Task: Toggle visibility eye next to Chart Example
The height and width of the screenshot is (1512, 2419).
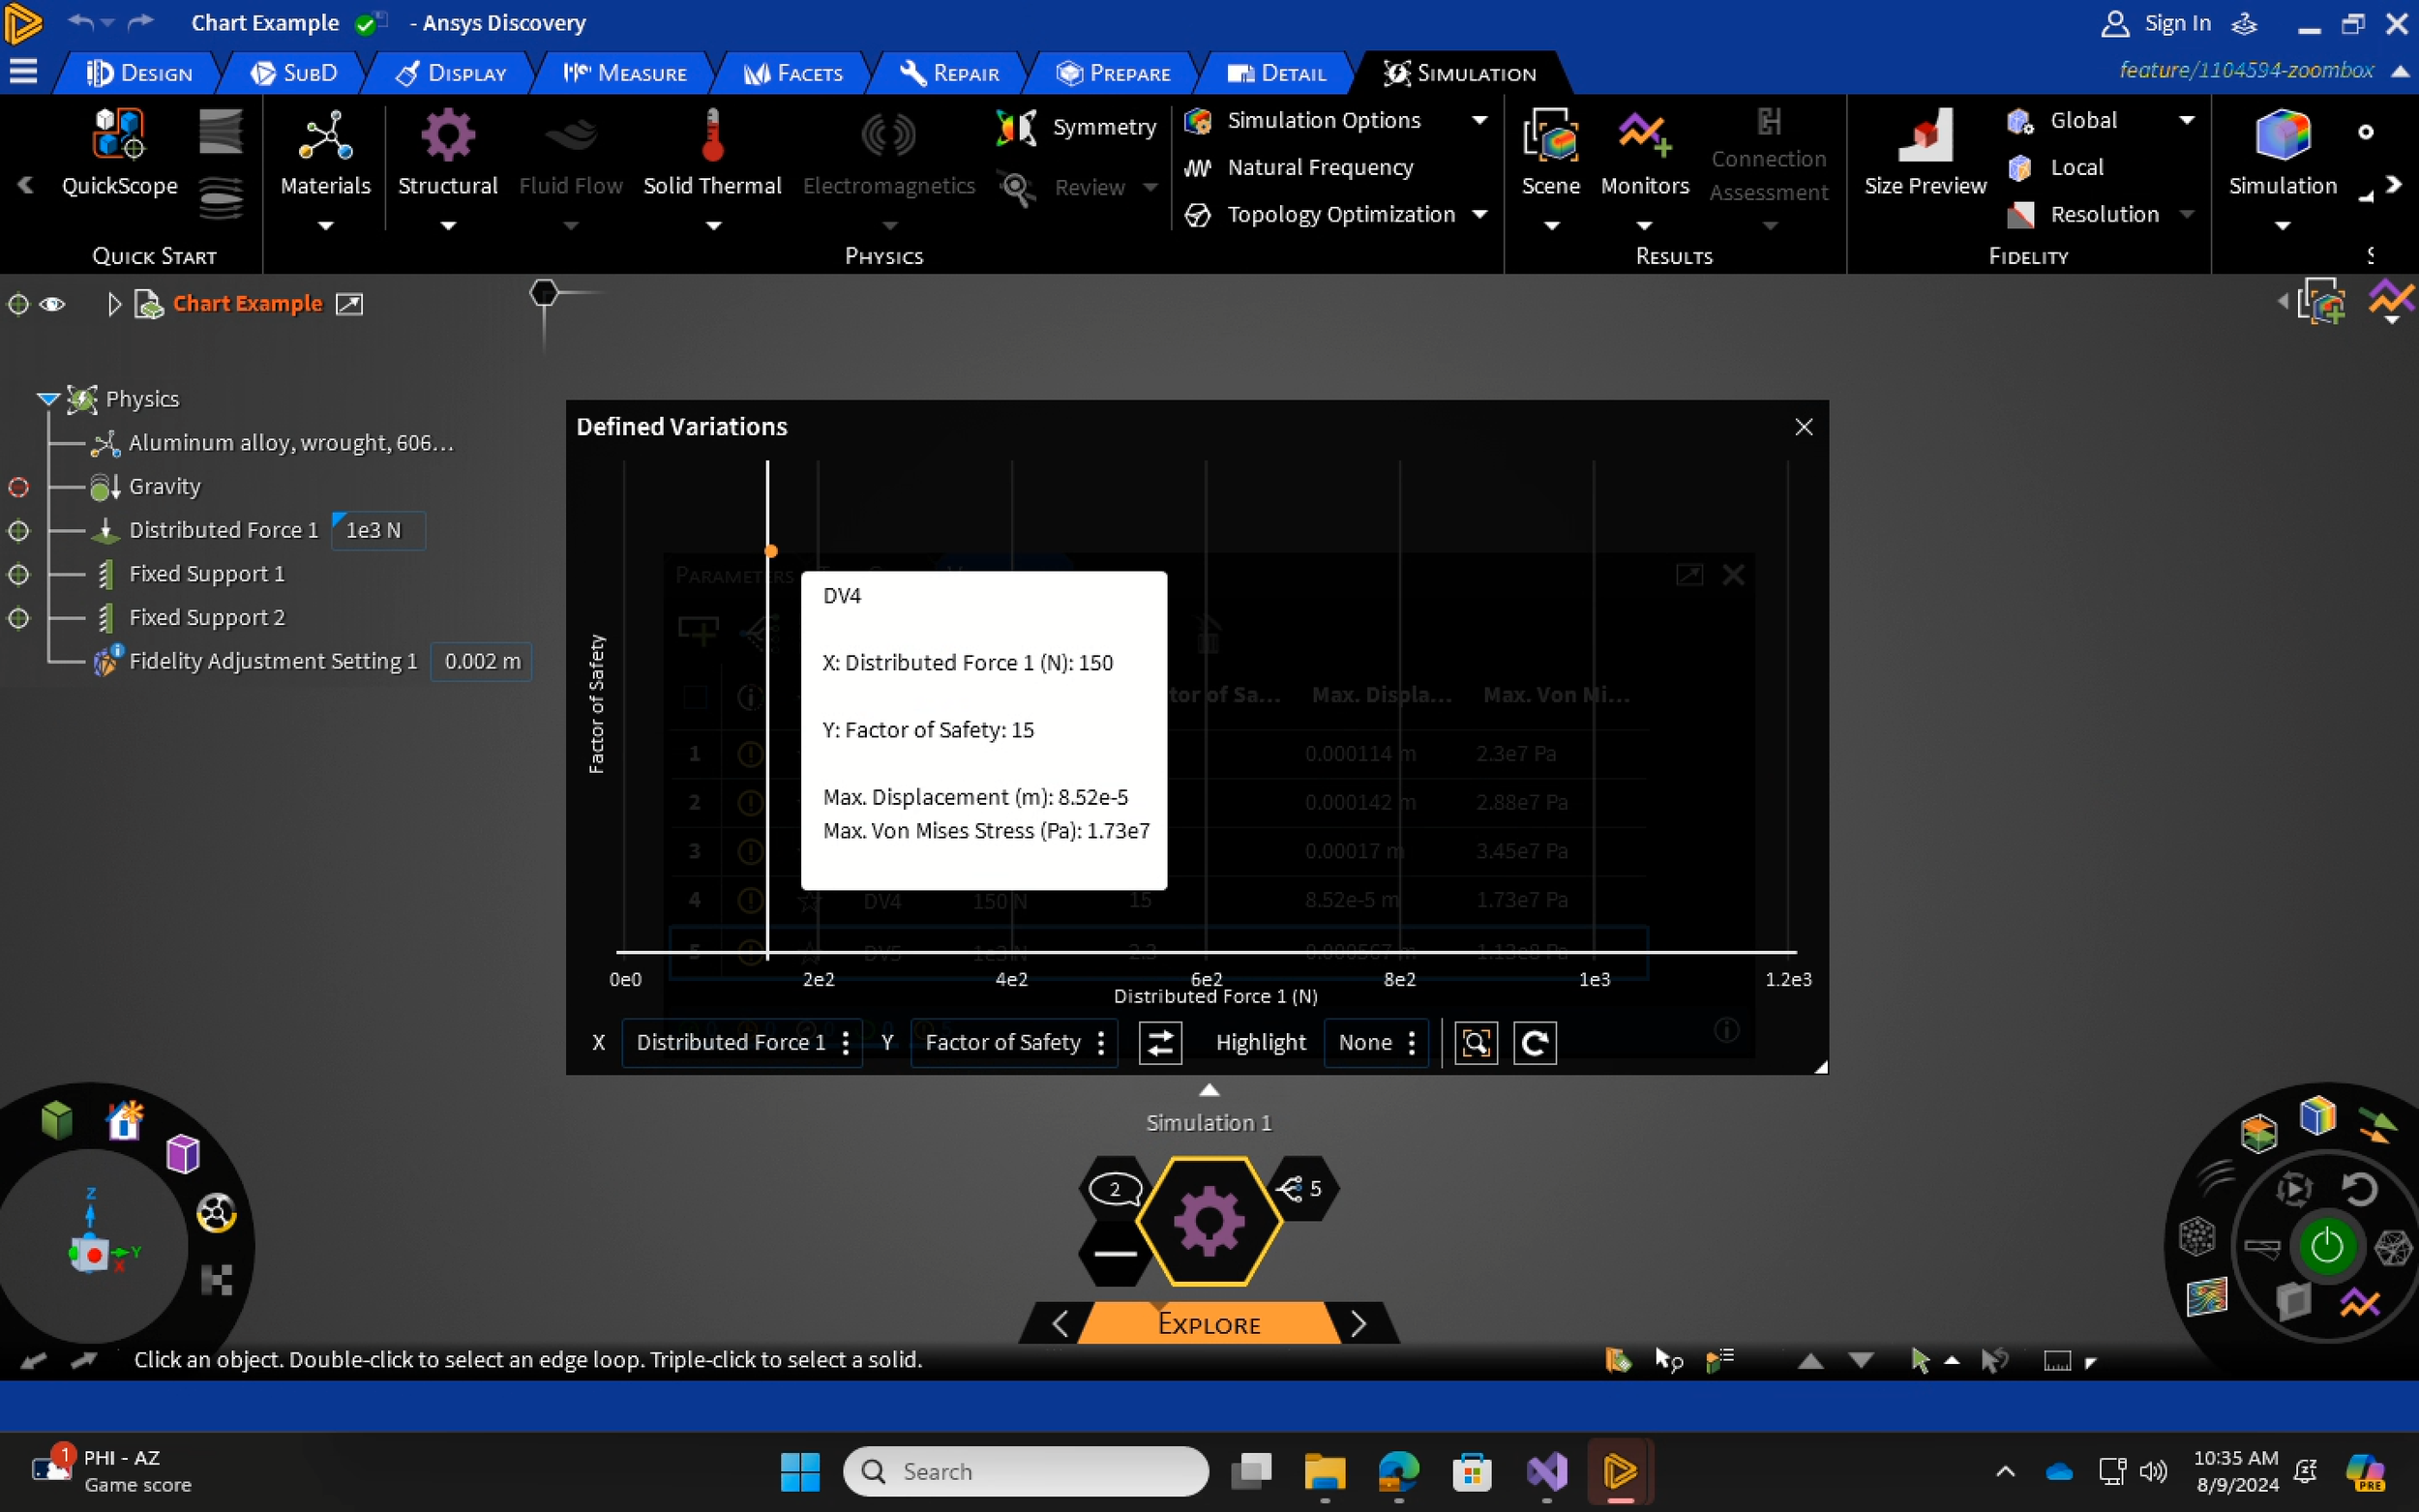Action: pos(52,304)
